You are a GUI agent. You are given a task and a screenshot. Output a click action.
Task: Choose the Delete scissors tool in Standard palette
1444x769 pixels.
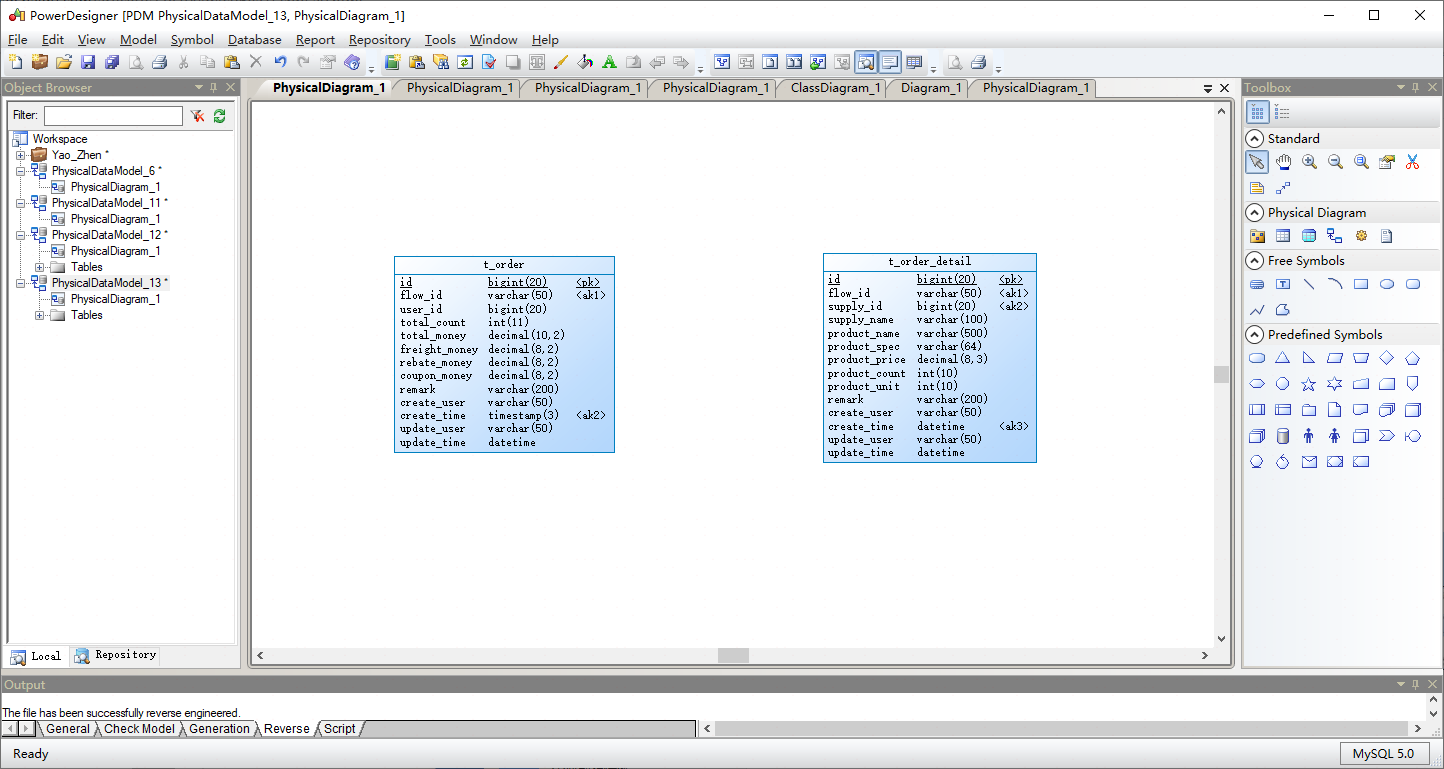point(1411,161)
